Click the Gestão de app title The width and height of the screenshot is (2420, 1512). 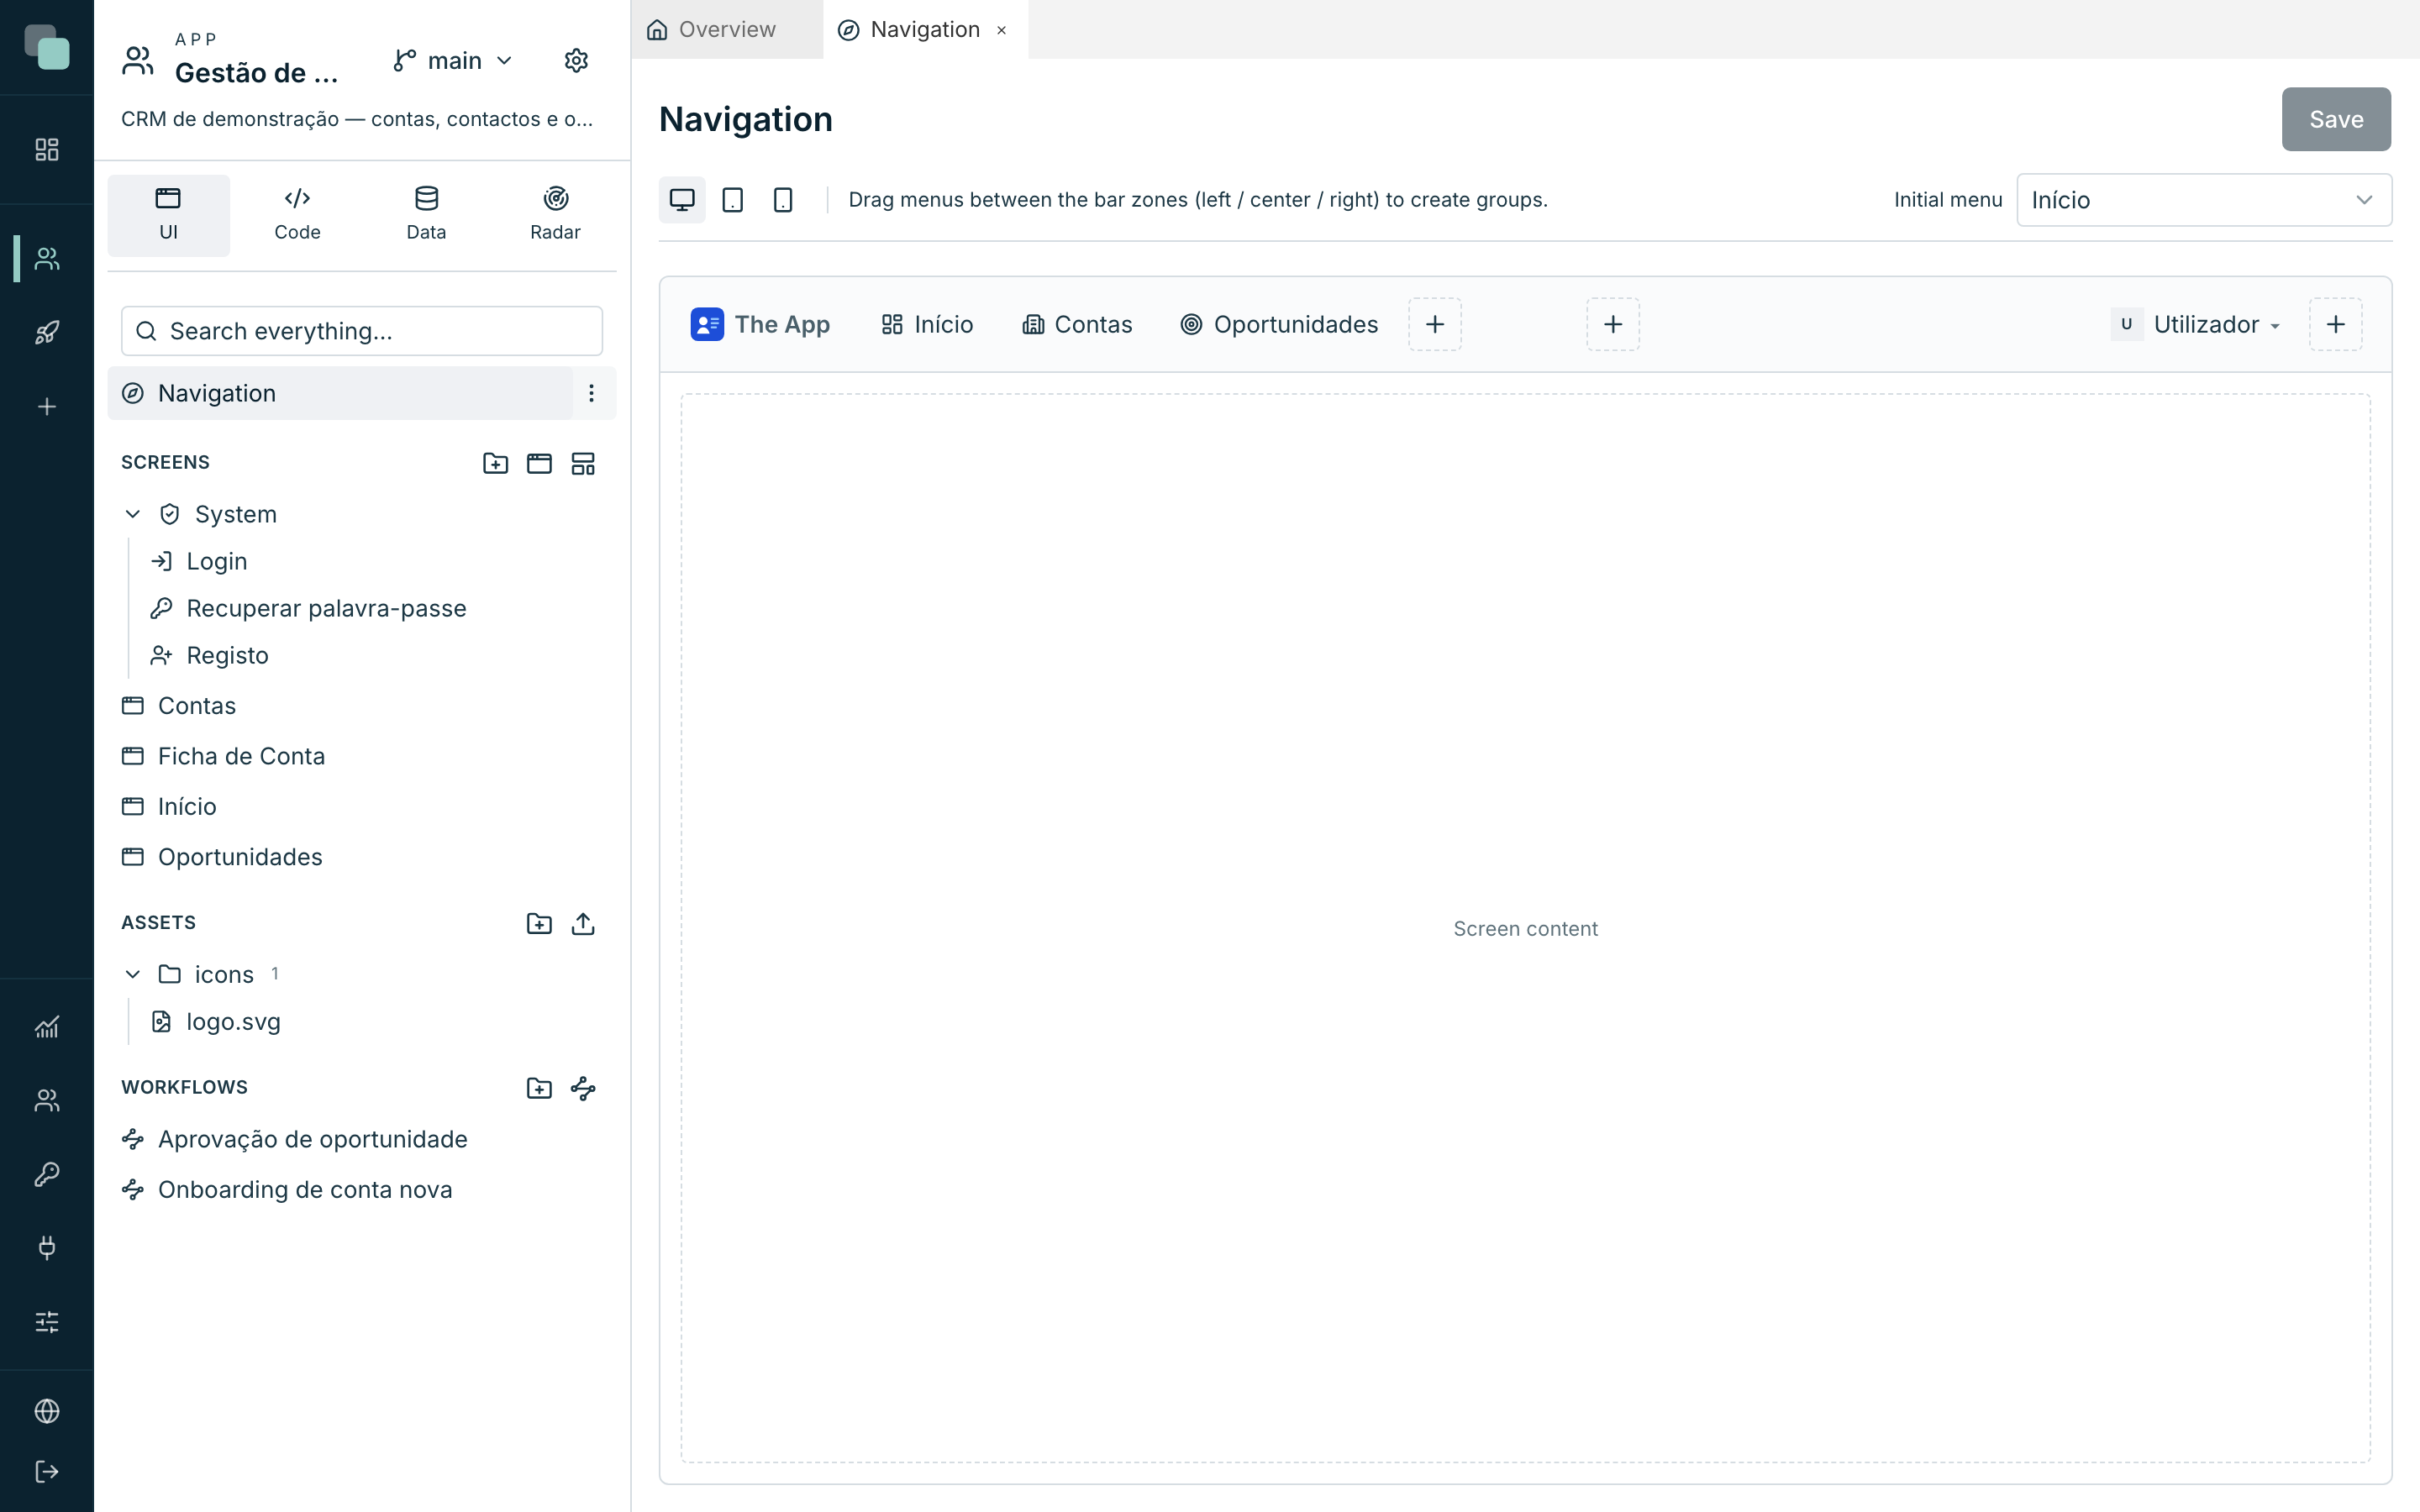[x=256, y=73]
